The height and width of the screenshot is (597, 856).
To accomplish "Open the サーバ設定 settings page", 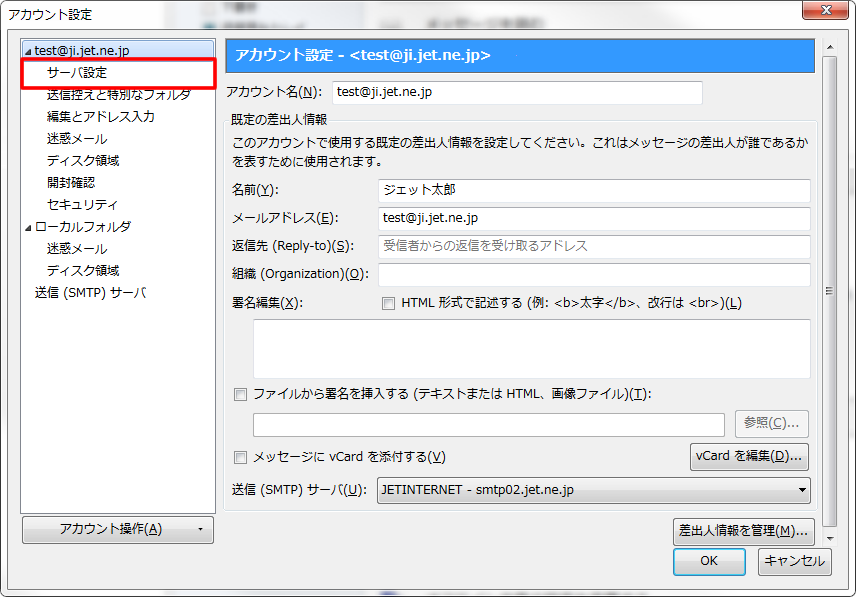I will (x=77, y=73).
